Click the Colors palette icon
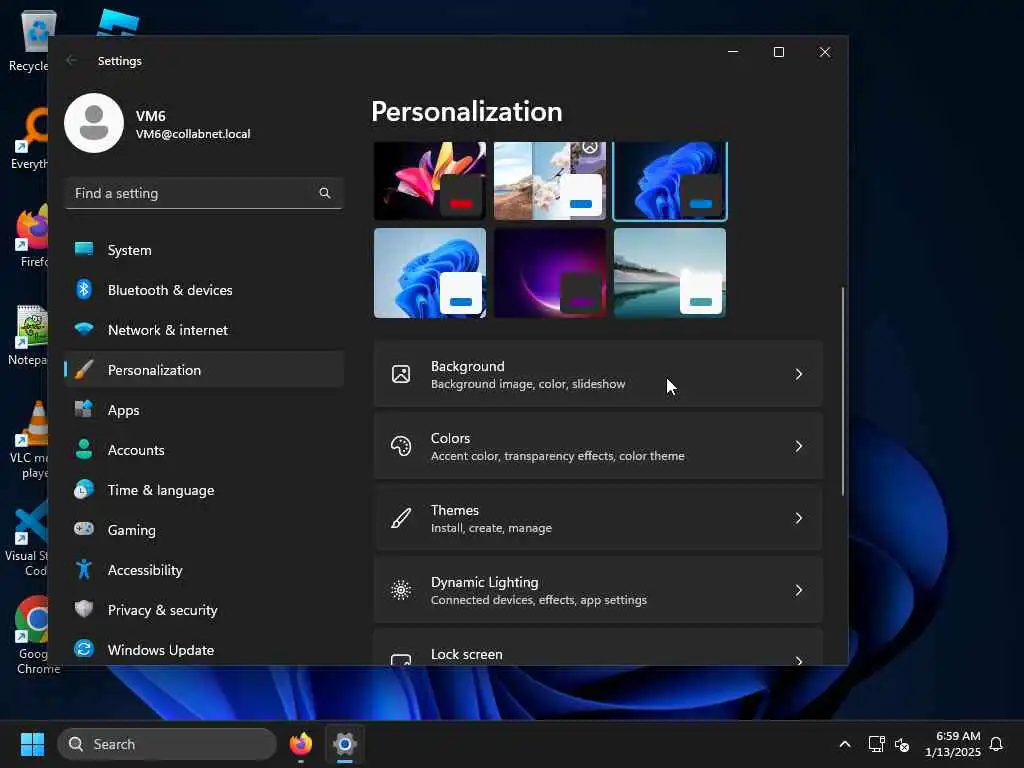The height and width of the screenshot is (768, 1024). coord(401,445)
